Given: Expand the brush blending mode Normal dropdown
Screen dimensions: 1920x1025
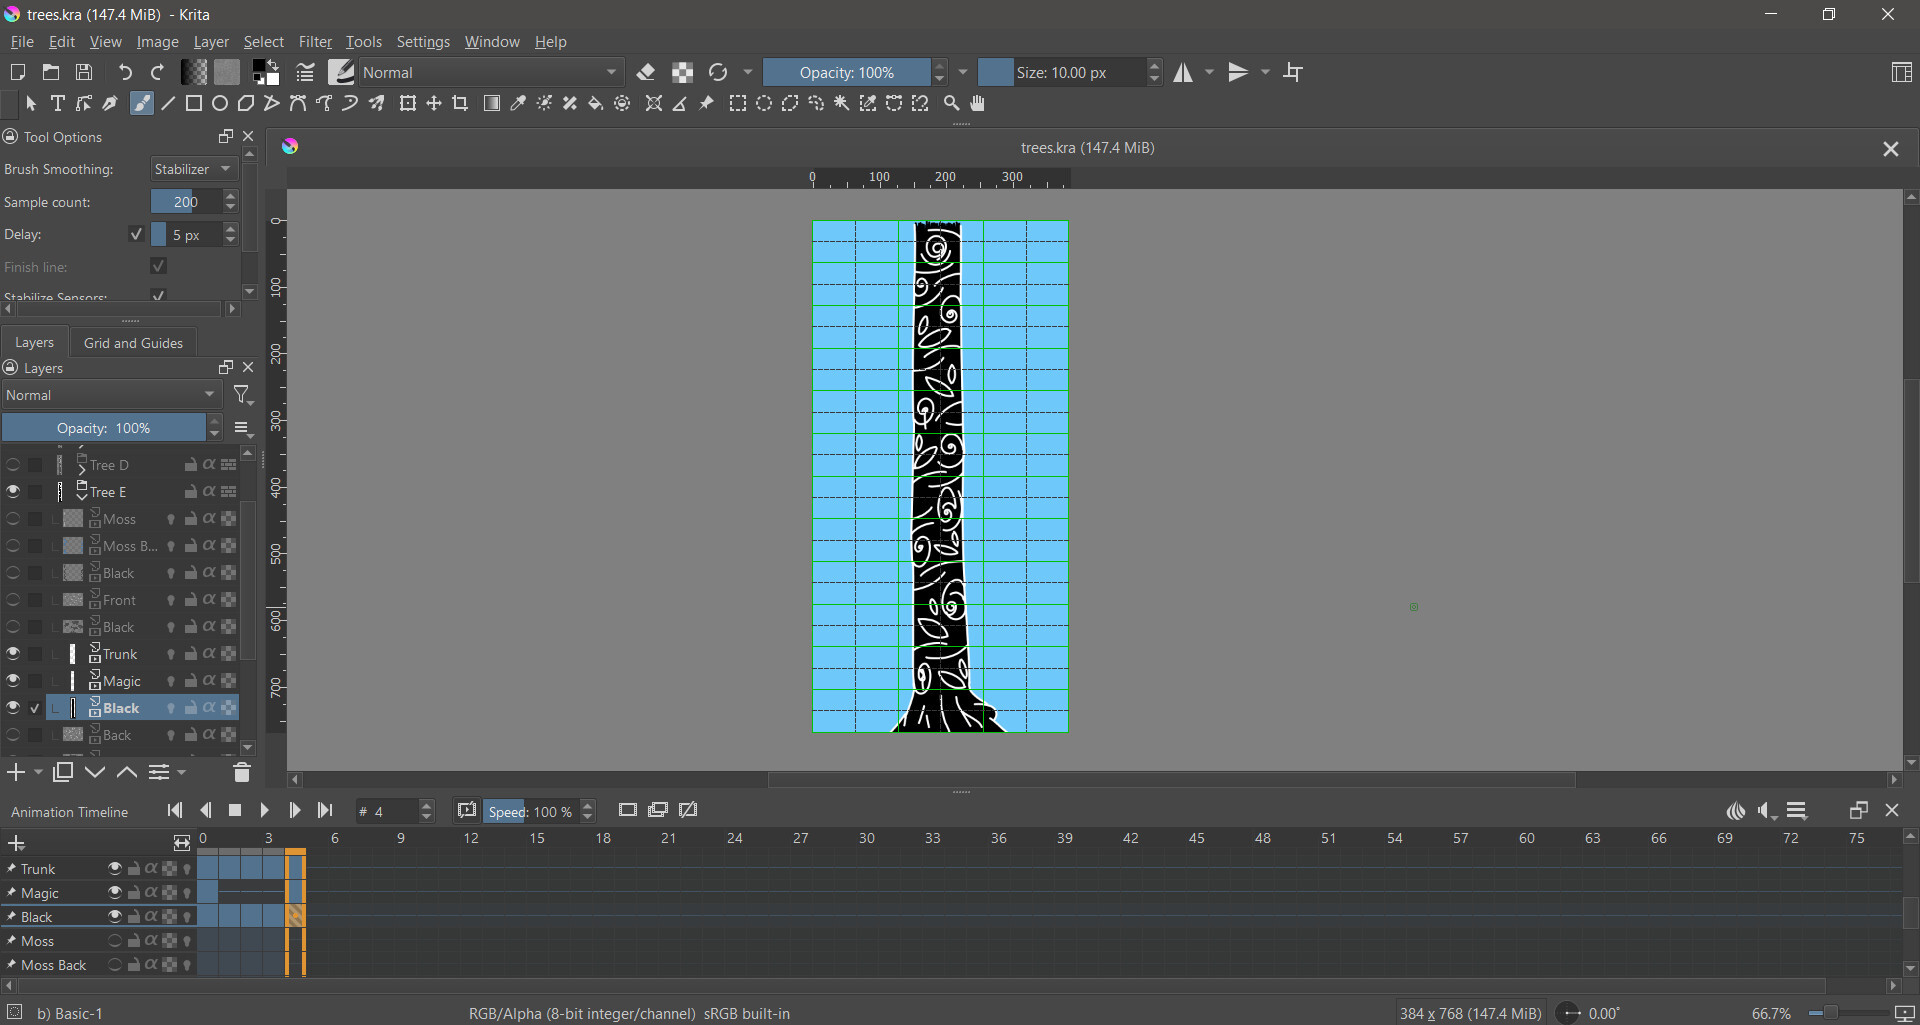Looking at the screenshot, I should point(490,72).
